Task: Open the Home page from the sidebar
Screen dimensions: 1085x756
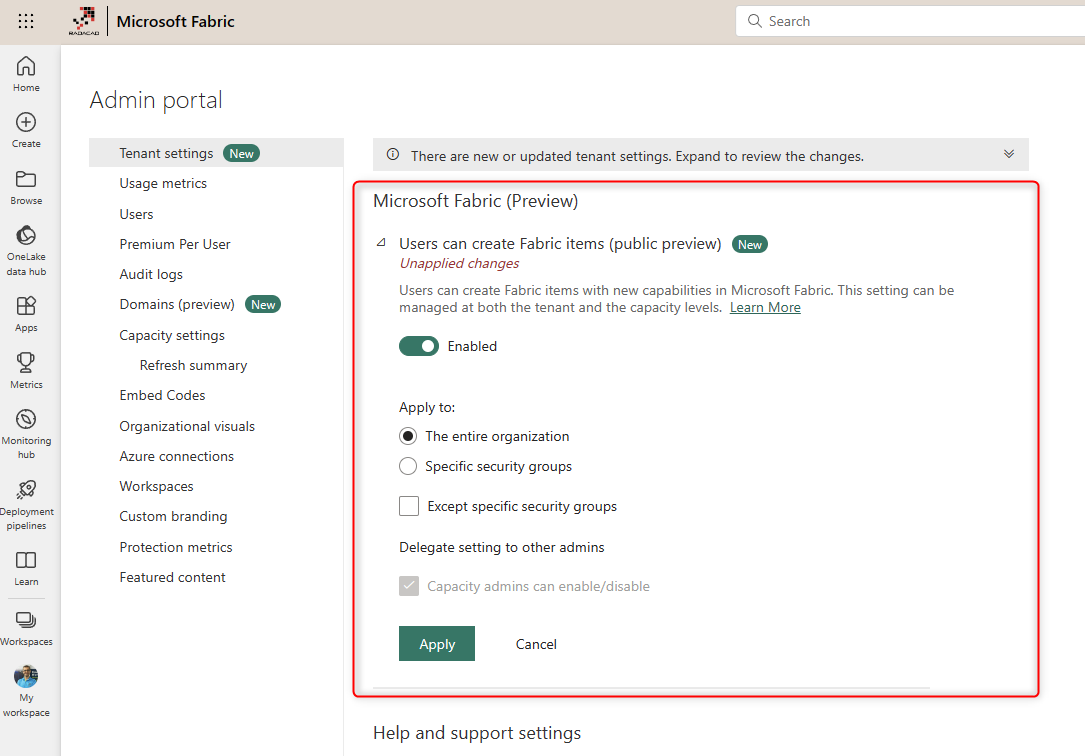Action: pyautogui.click(x=26, y=70)
